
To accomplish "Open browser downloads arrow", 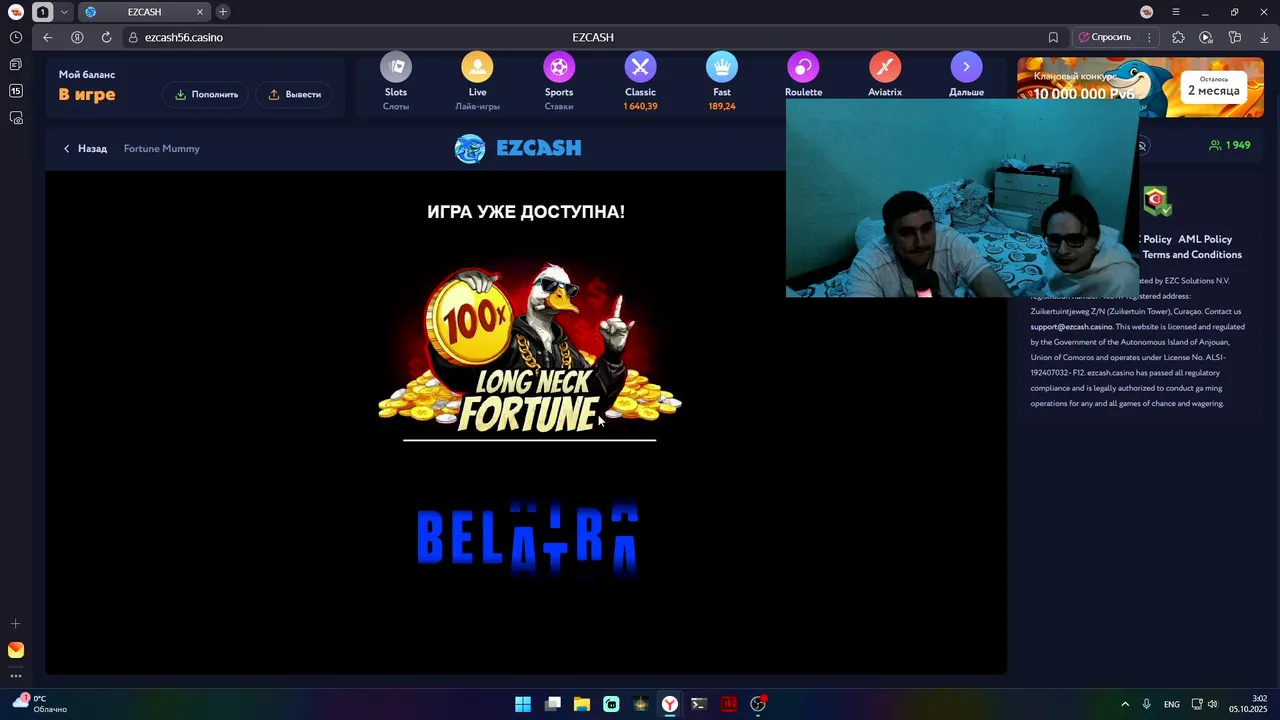I will (x=1263, y=37).
